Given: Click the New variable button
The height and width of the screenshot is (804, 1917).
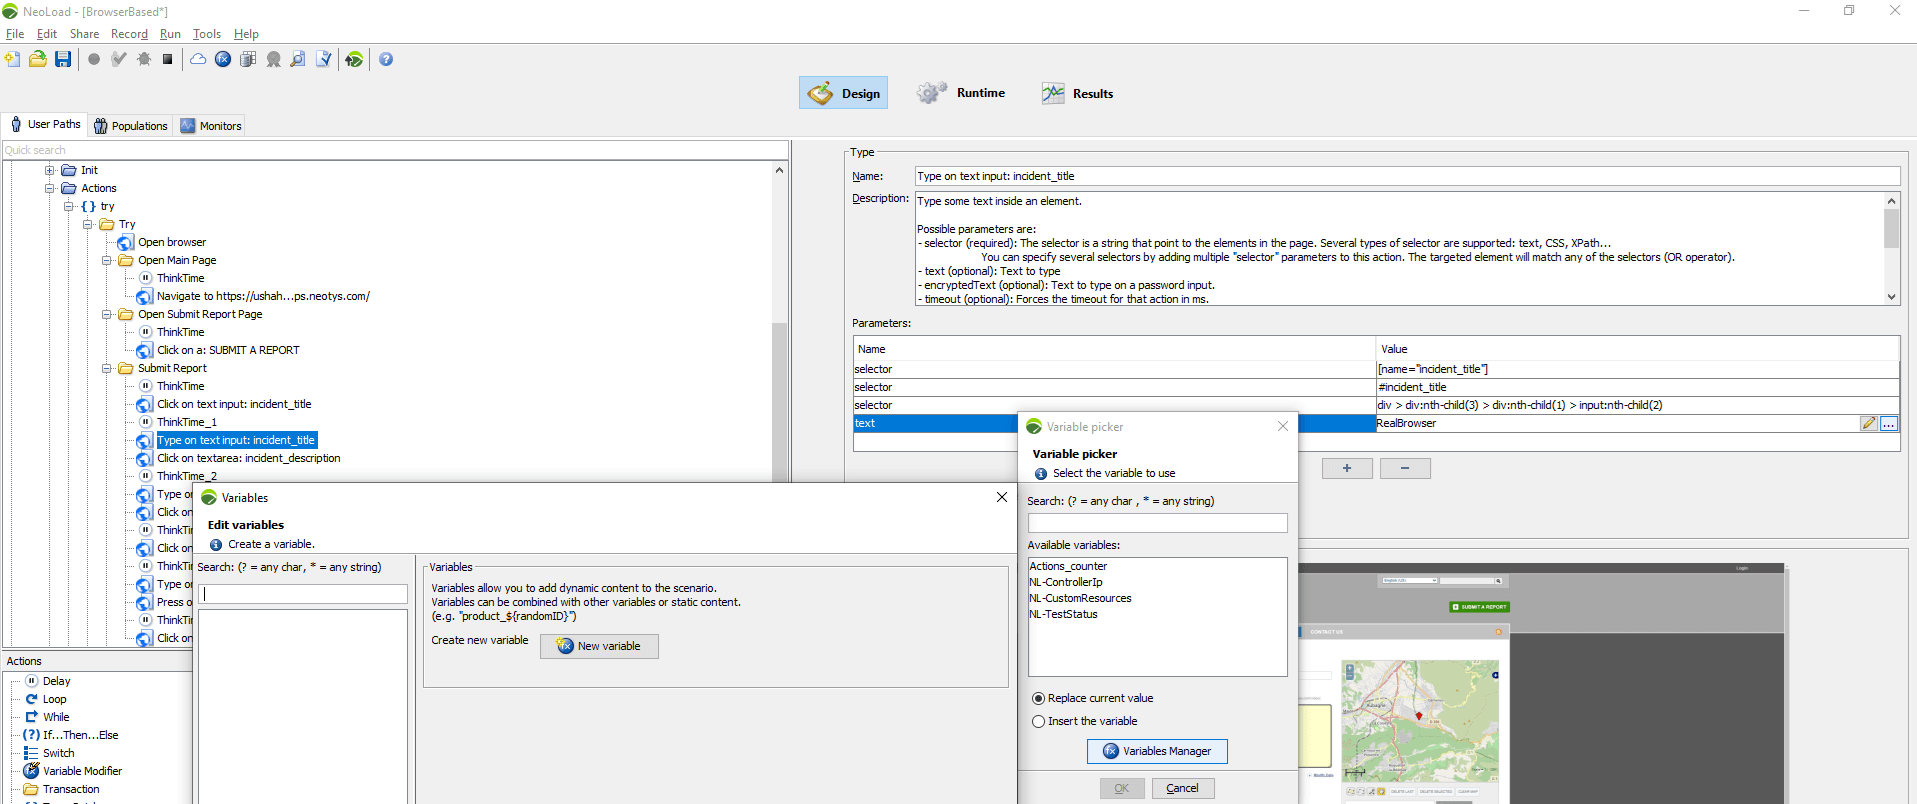Looking at the screenshot, I should pyautogui.click(x=599, y=646).
